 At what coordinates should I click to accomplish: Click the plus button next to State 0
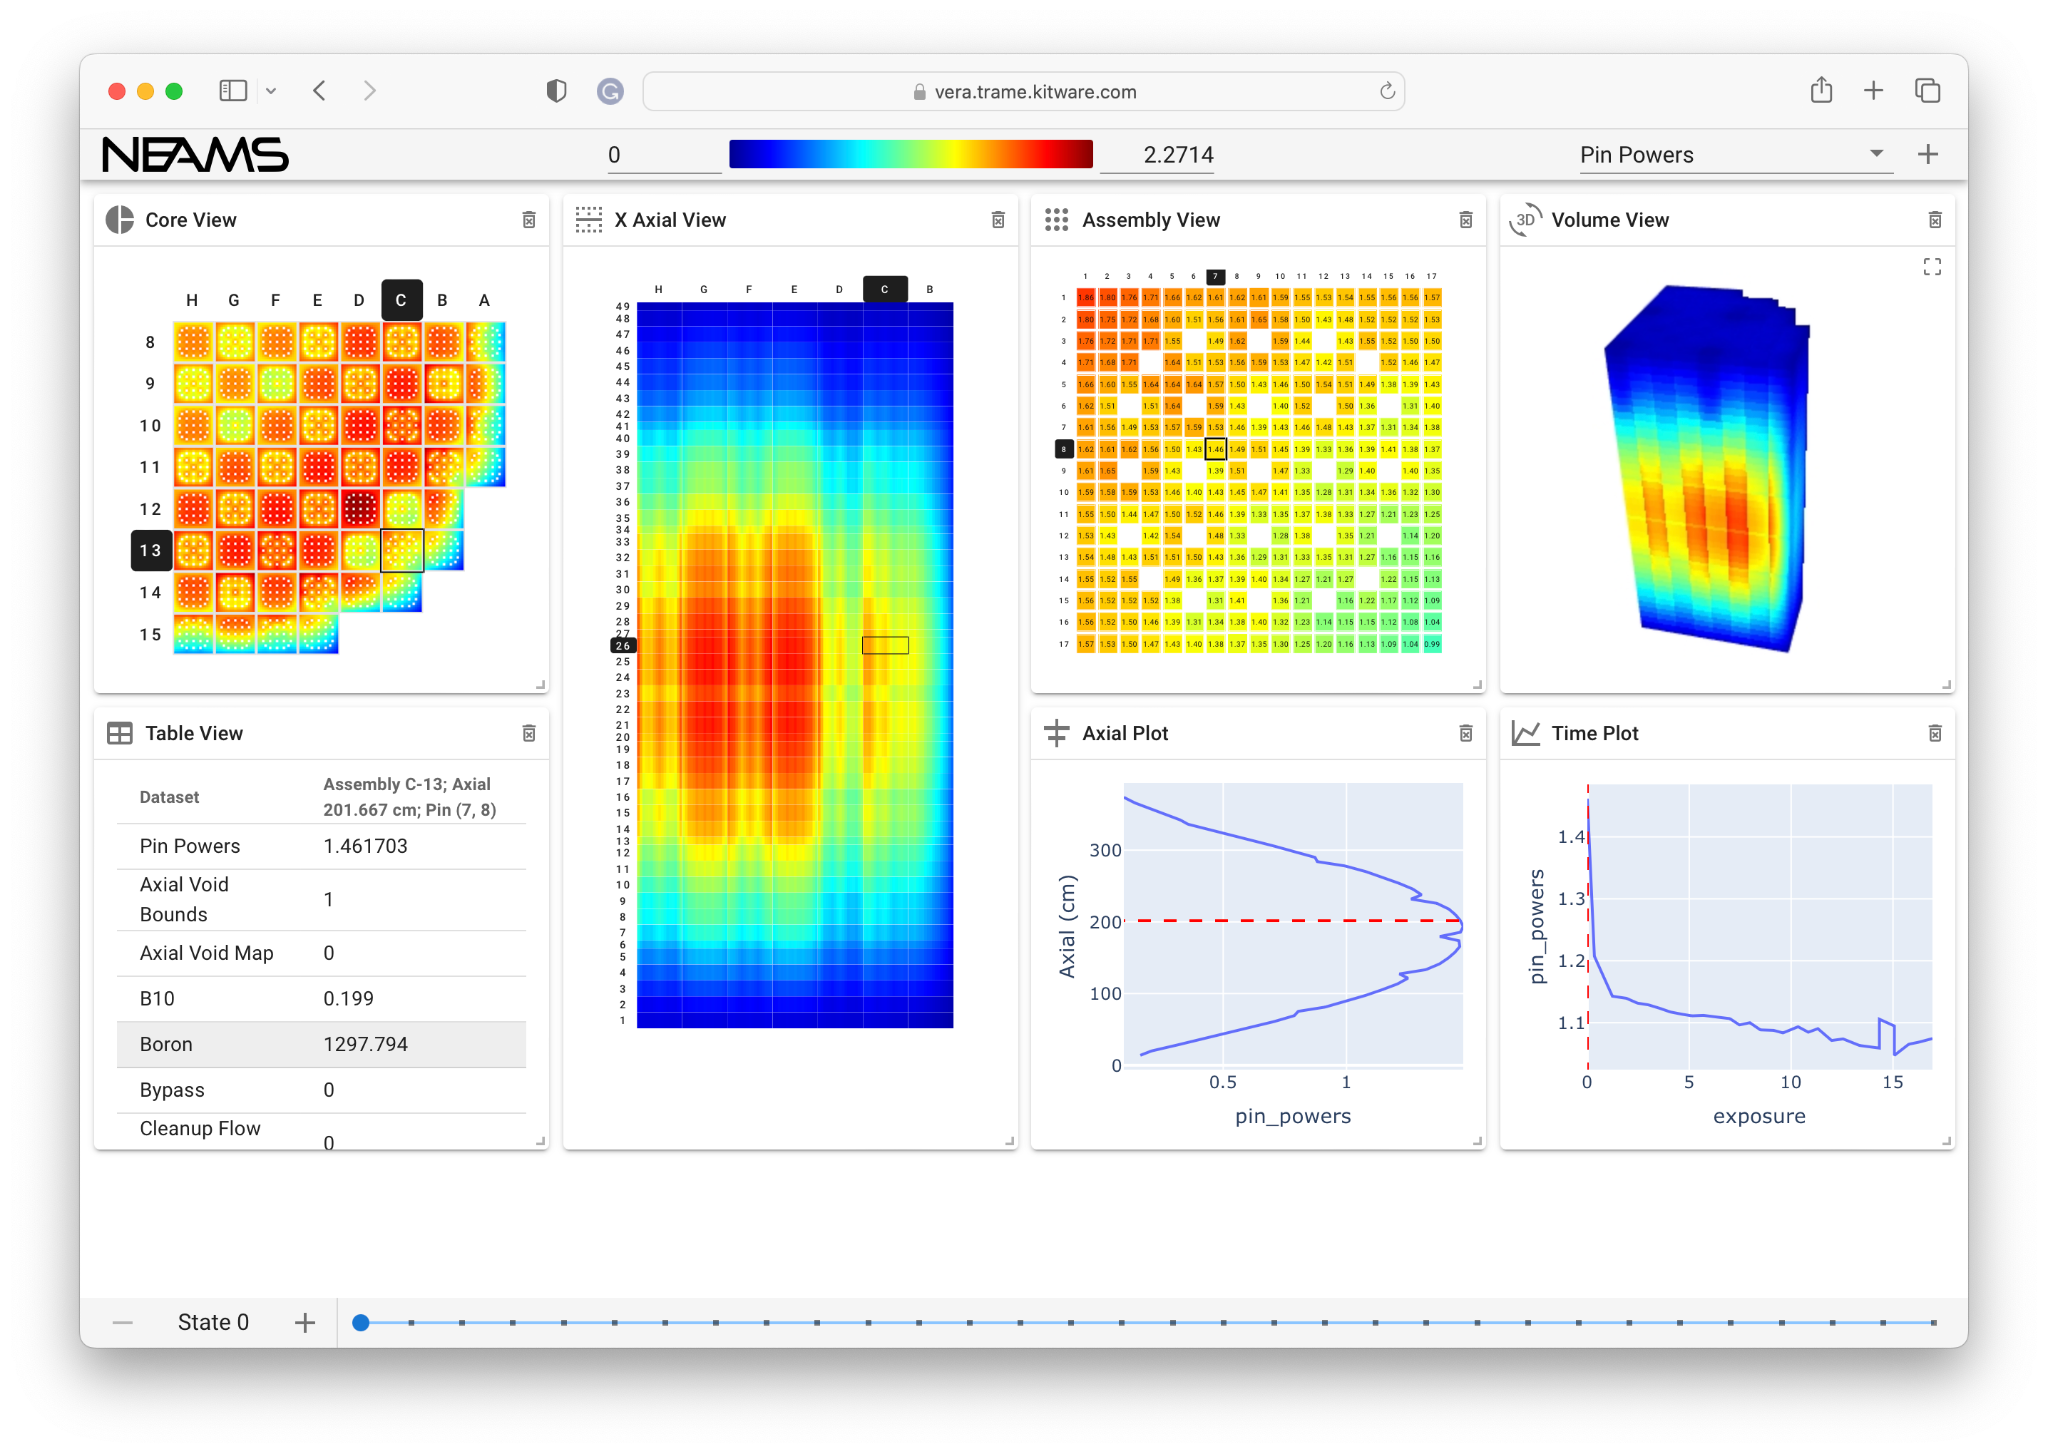tap(305, 1321)
